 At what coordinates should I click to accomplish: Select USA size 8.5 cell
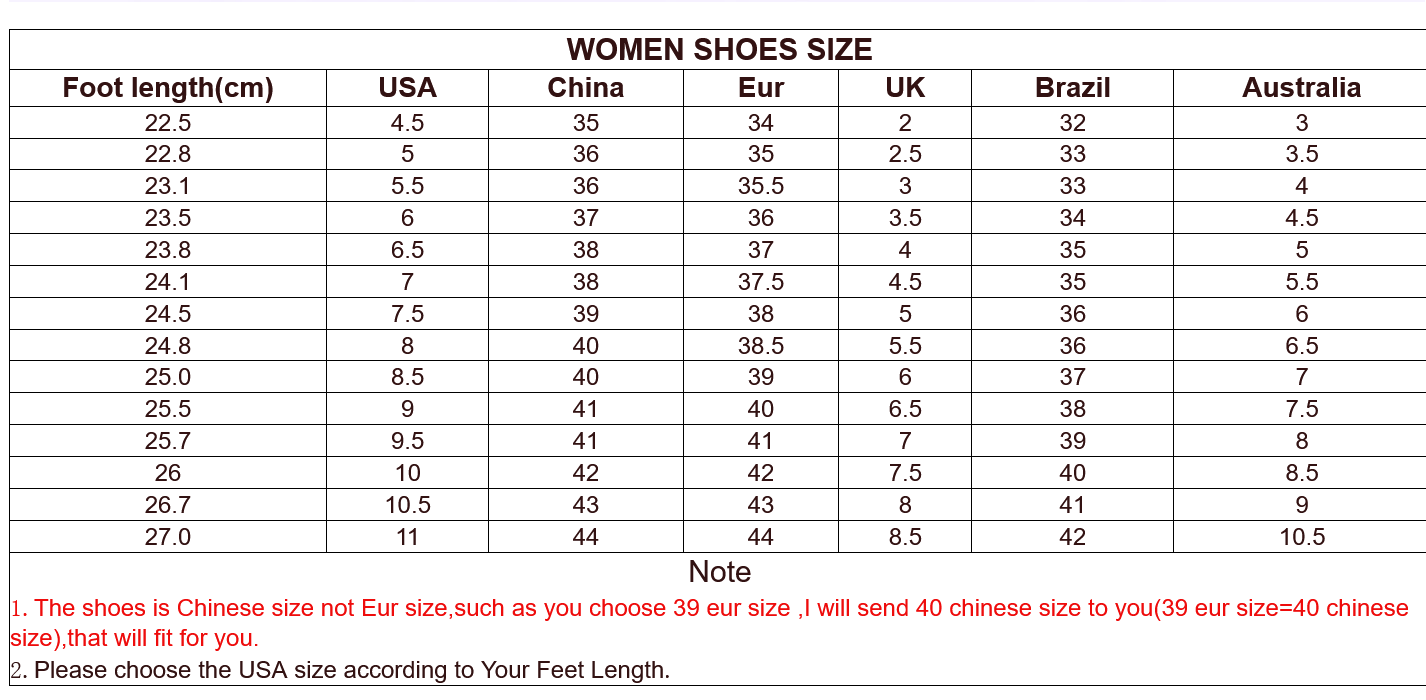coord(407,377)
